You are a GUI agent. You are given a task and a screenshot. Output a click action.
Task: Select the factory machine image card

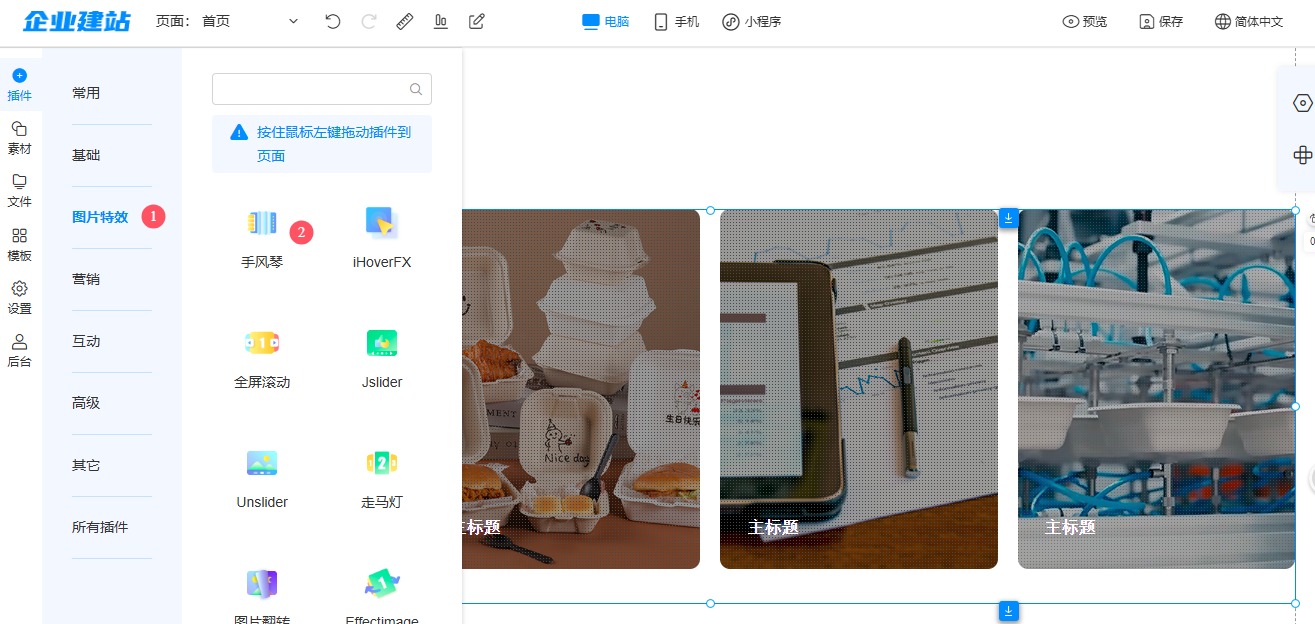(x=1156, y=389)
